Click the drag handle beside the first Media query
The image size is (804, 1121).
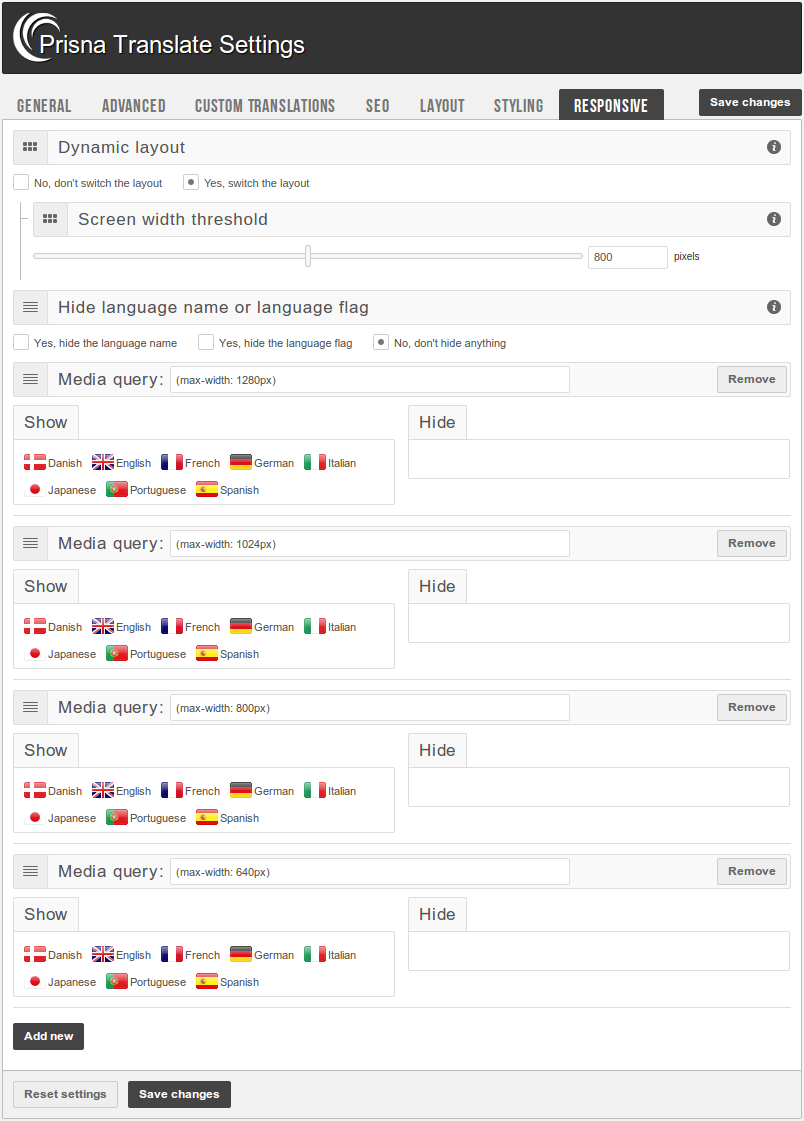click(x=30, y=379)
